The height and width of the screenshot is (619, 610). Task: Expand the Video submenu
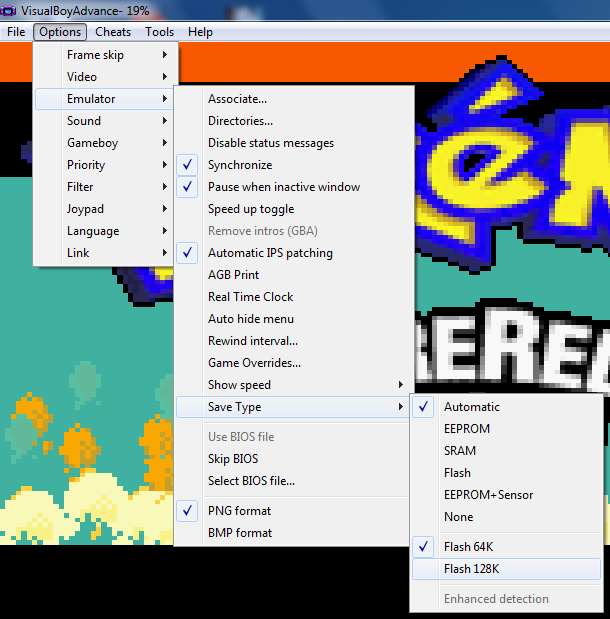[x=104, y=77]
